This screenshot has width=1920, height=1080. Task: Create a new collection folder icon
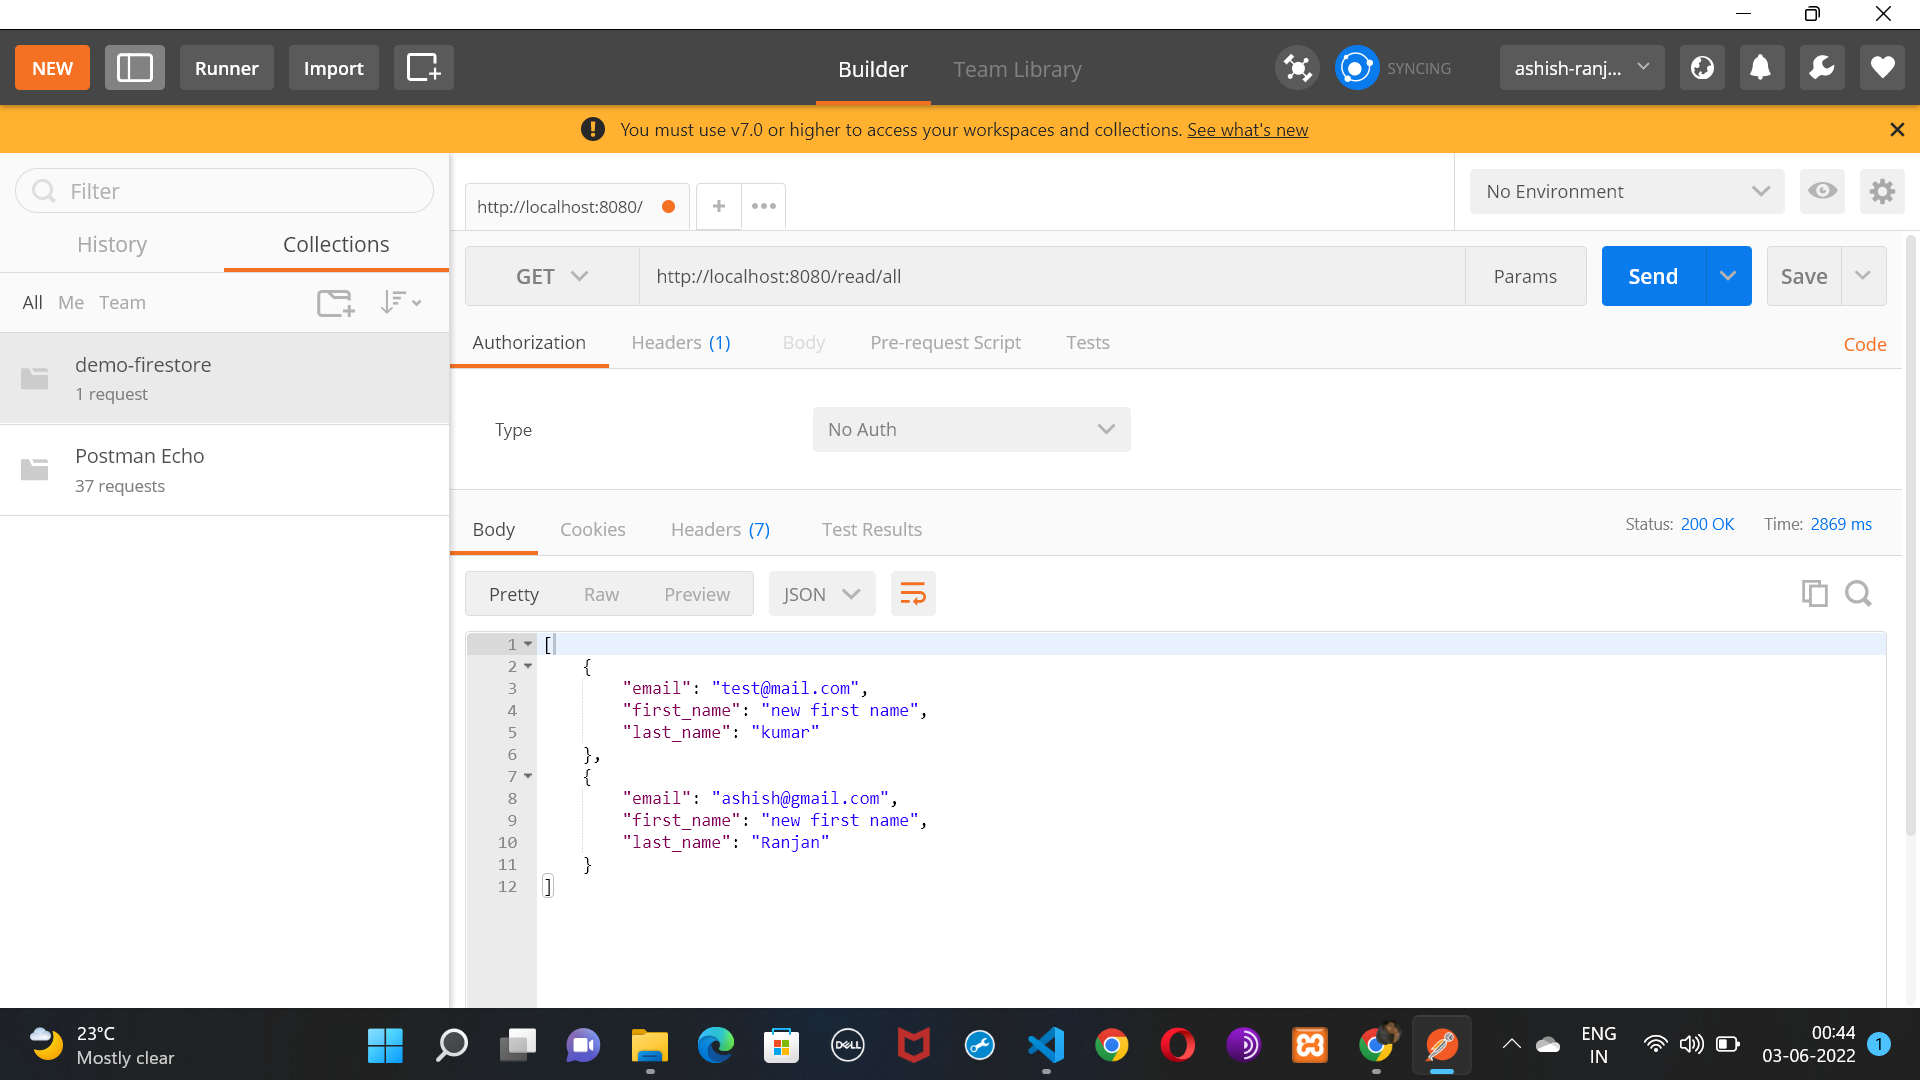[x=335, y=302]
